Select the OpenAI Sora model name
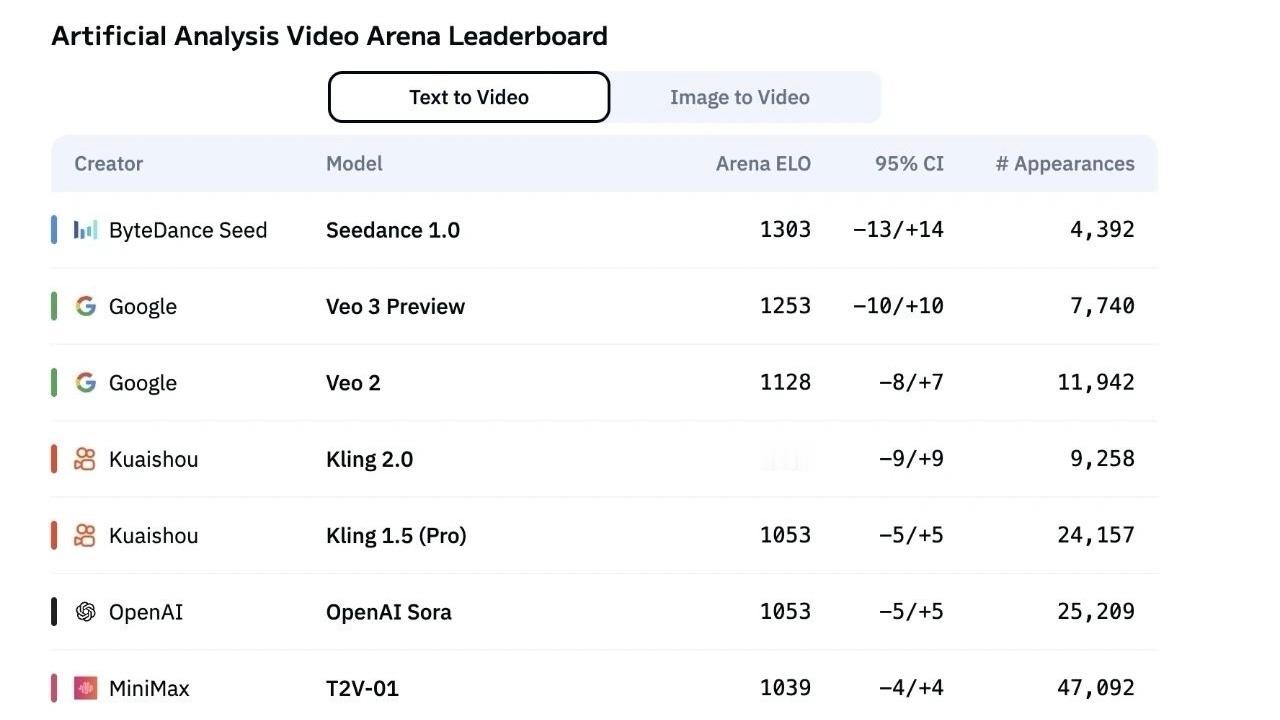1280x720 pixels. point(389,612)
